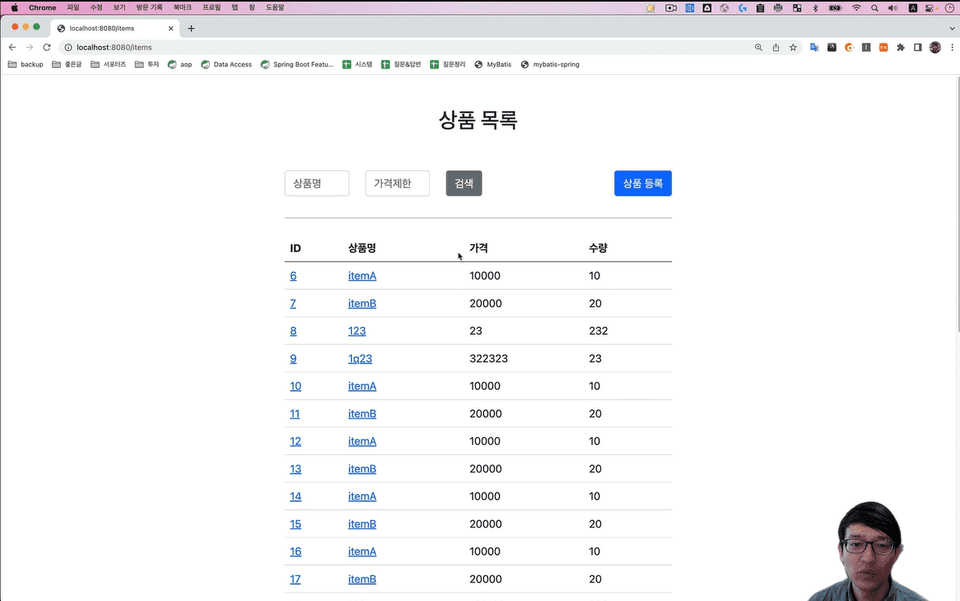Open itemA link in row 14
This screenshot has height=601, width=960.
pyautogui.click(x=362, y=496)
